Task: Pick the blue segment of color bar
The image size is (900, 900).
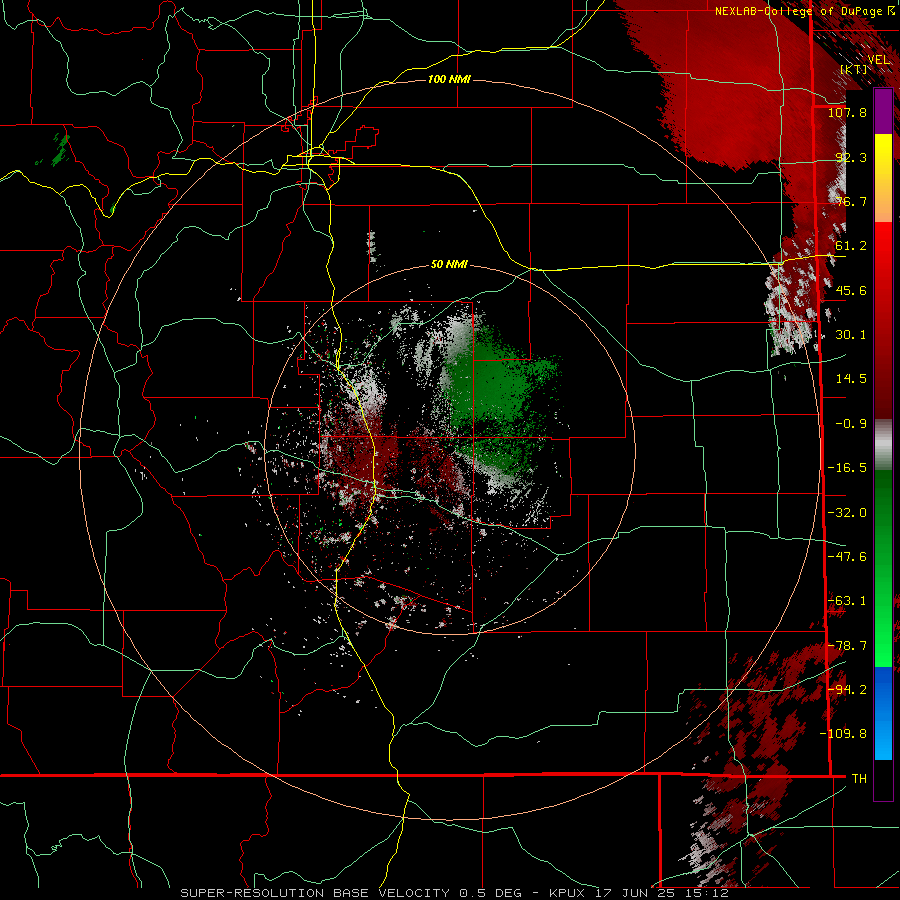Action: coord(883,713)
